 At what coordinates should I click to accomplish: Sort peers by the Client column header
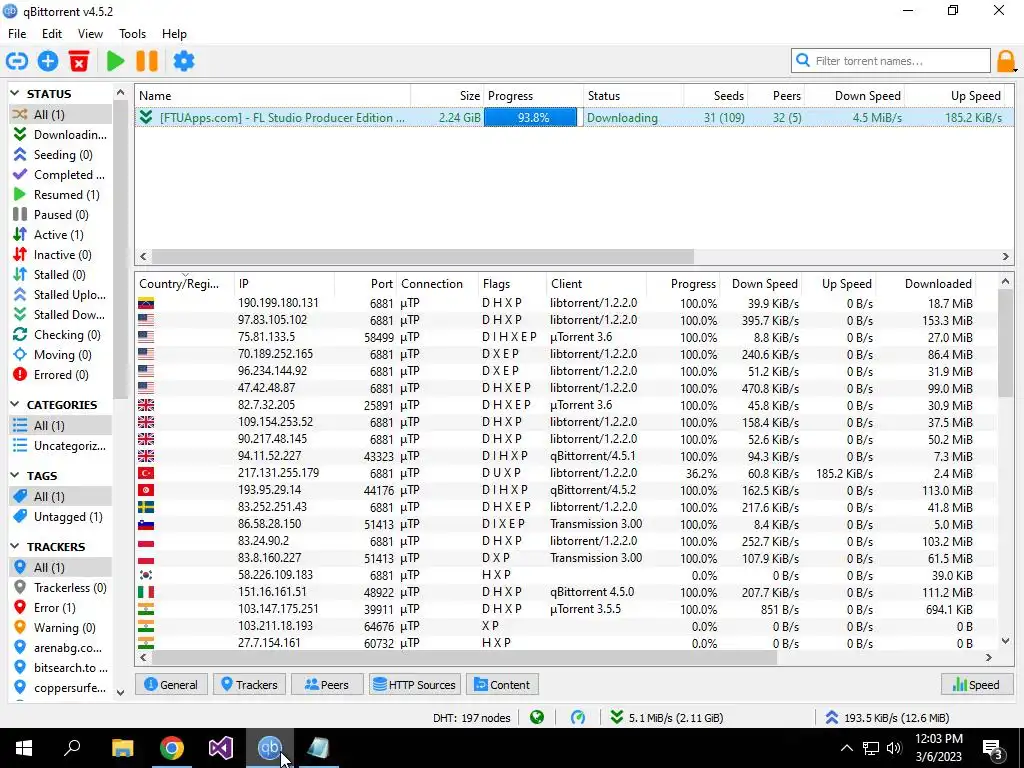click(596, 284)
